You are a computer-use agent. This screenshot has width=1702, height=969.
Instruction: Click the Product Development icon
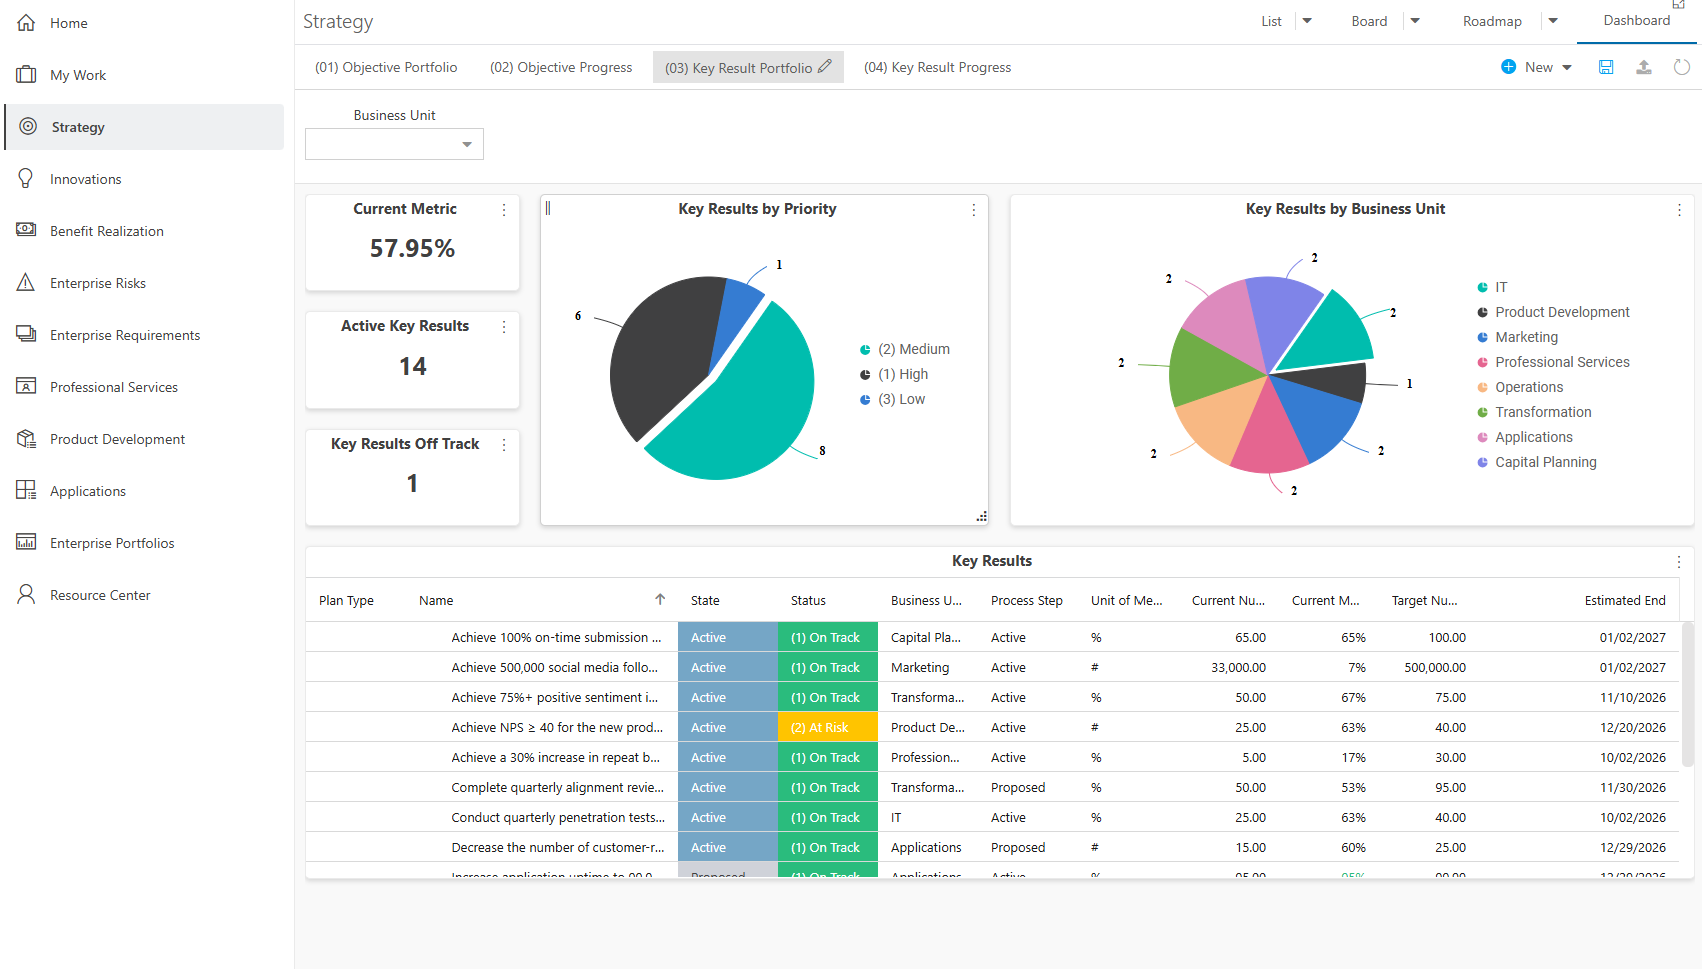26,438
